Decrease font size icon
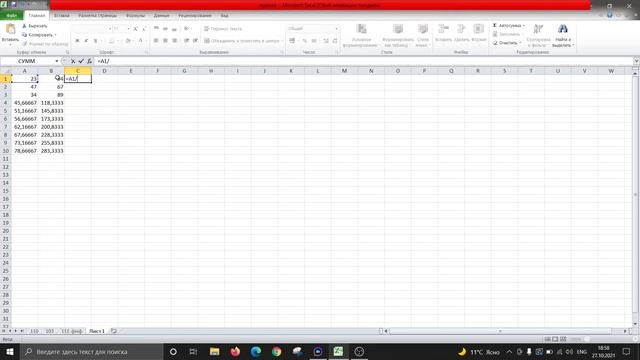The width and height of the screenshot is (640, 360). point(144,29)
